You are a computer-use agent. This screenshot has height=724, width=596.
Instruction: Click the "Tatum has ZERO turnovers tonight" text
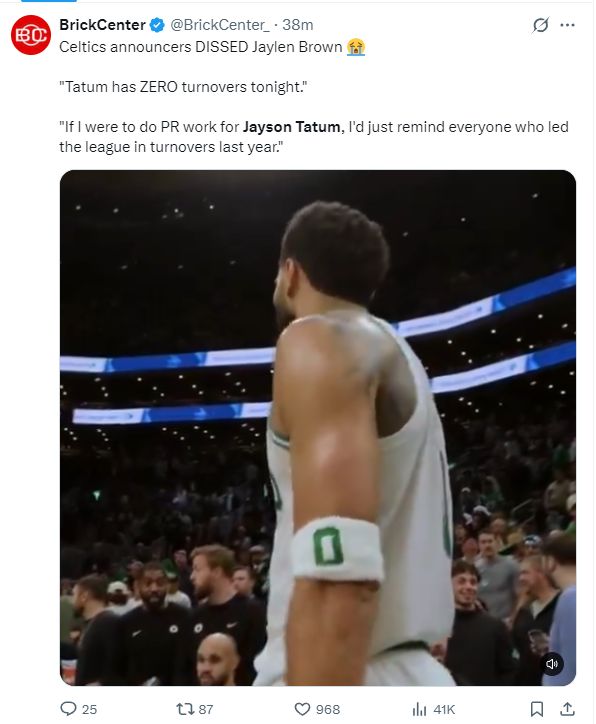[183, 87]
